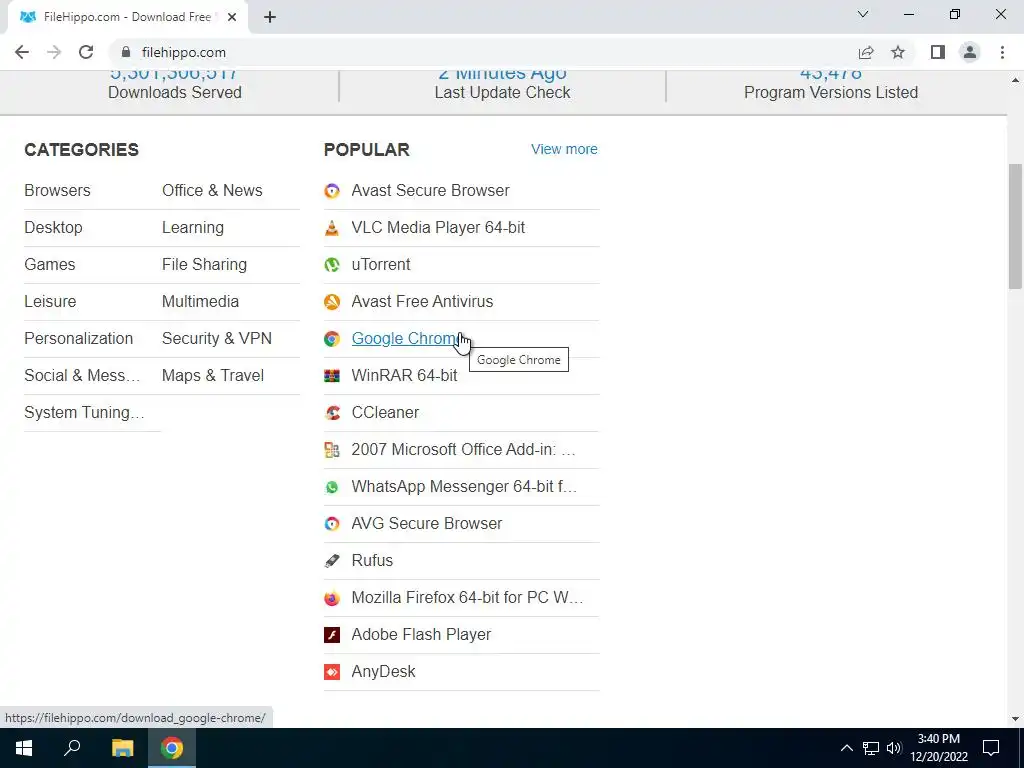Open the Personalization category
This screenshot has width=1024, height=768.
pos(78,338)
